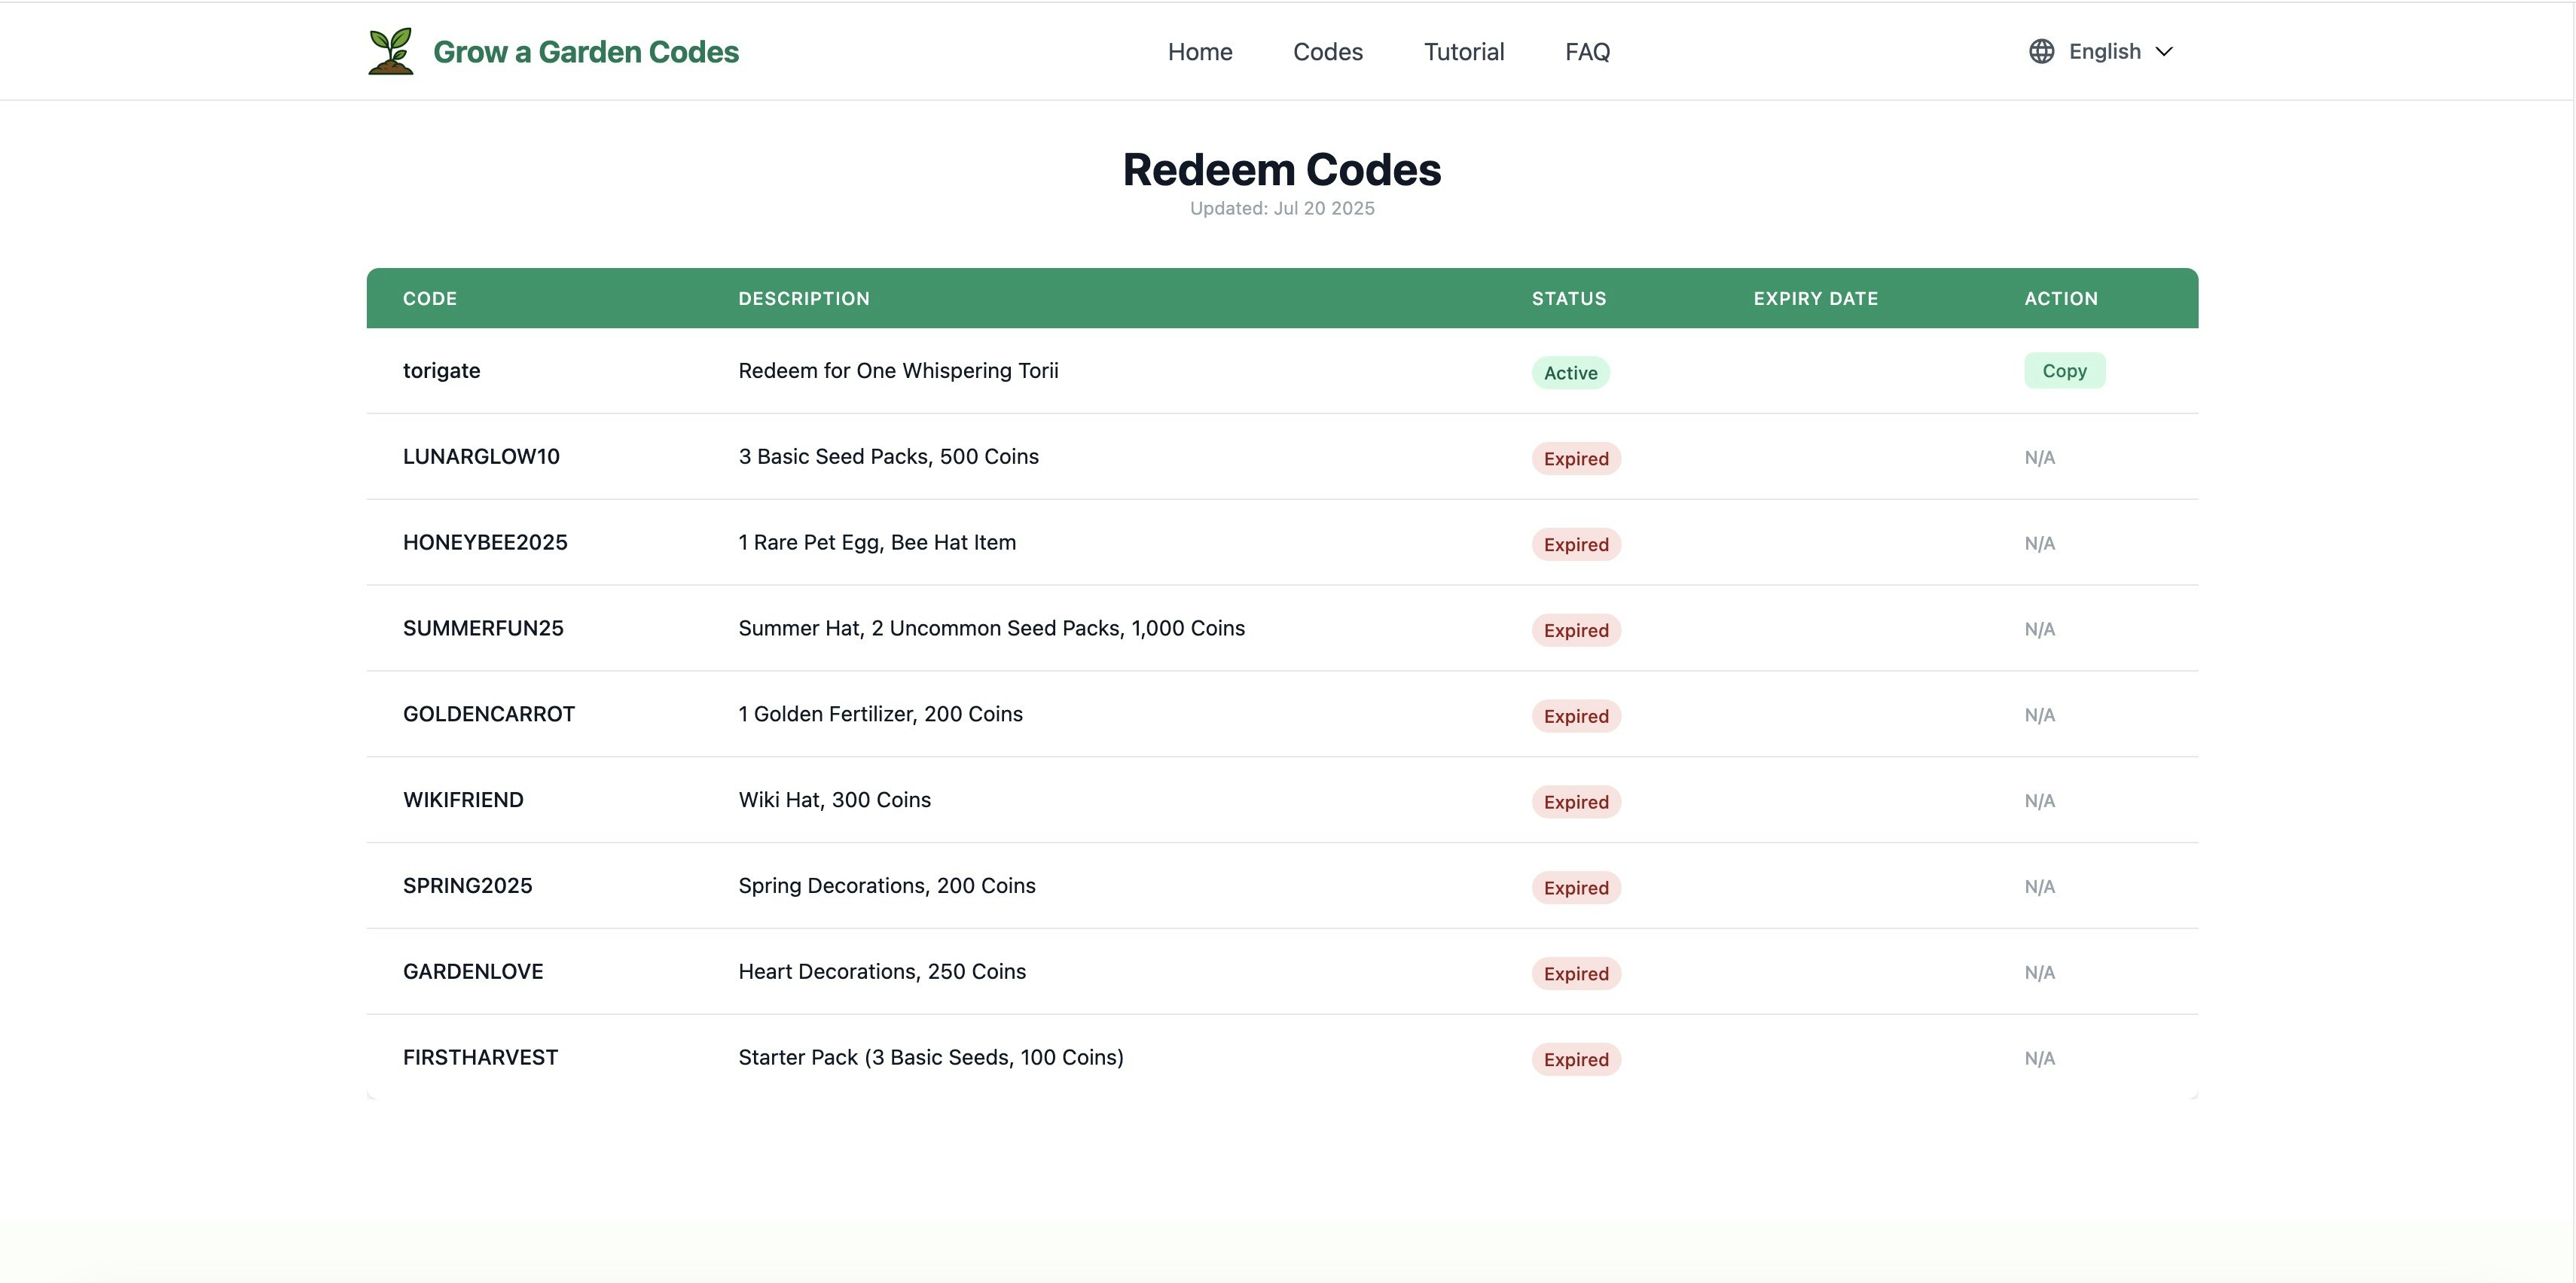Open the English language dropdown
Screen dimensions: 2576x1283
(x=2104, y=51)
